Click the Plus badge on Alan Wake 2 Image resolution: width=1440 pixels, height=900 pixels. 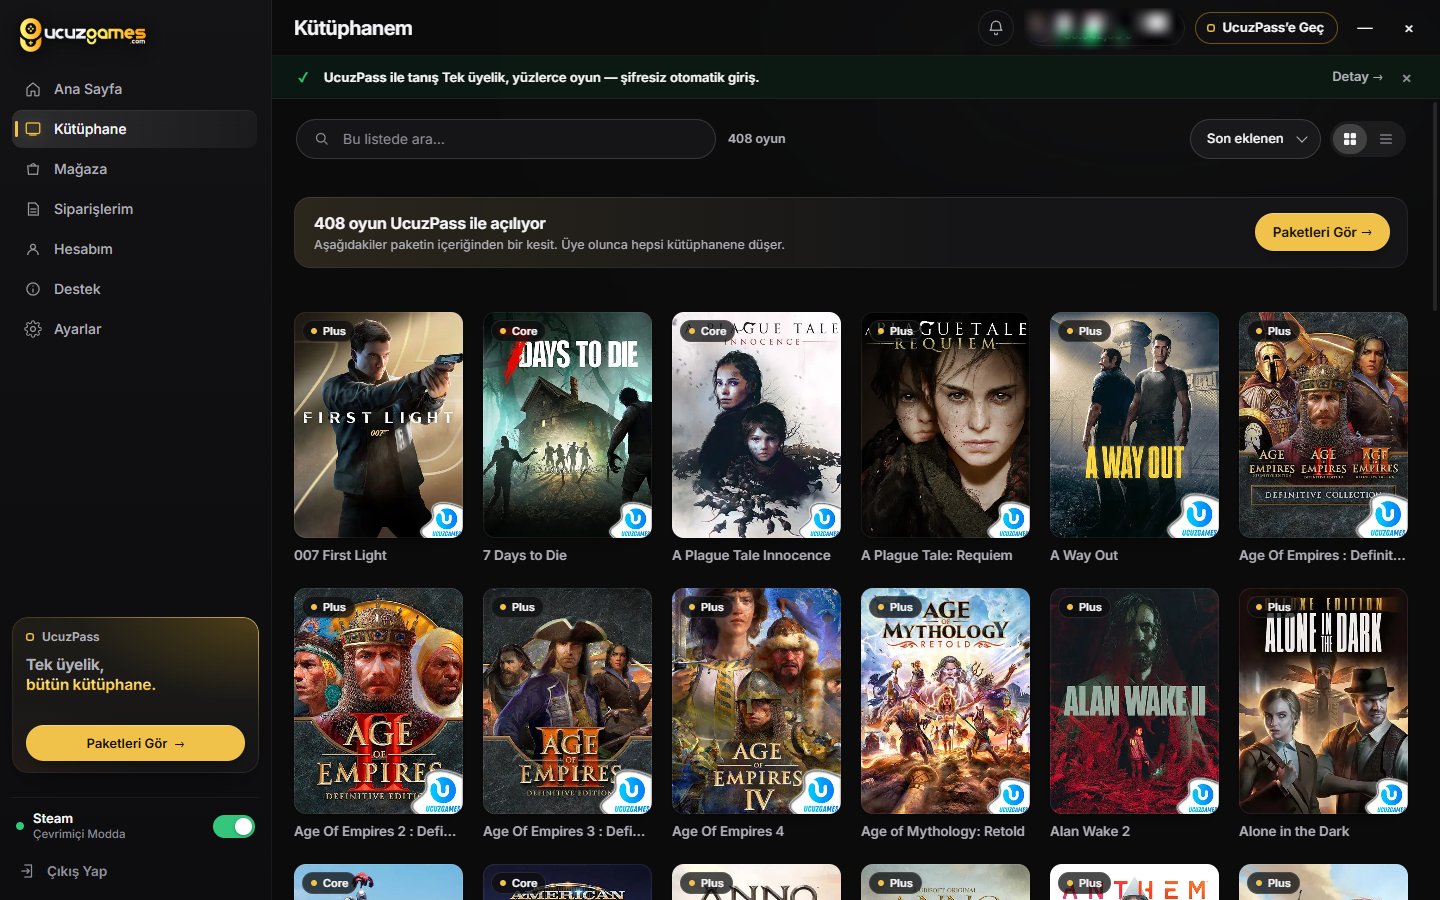tap(1084, 607)
